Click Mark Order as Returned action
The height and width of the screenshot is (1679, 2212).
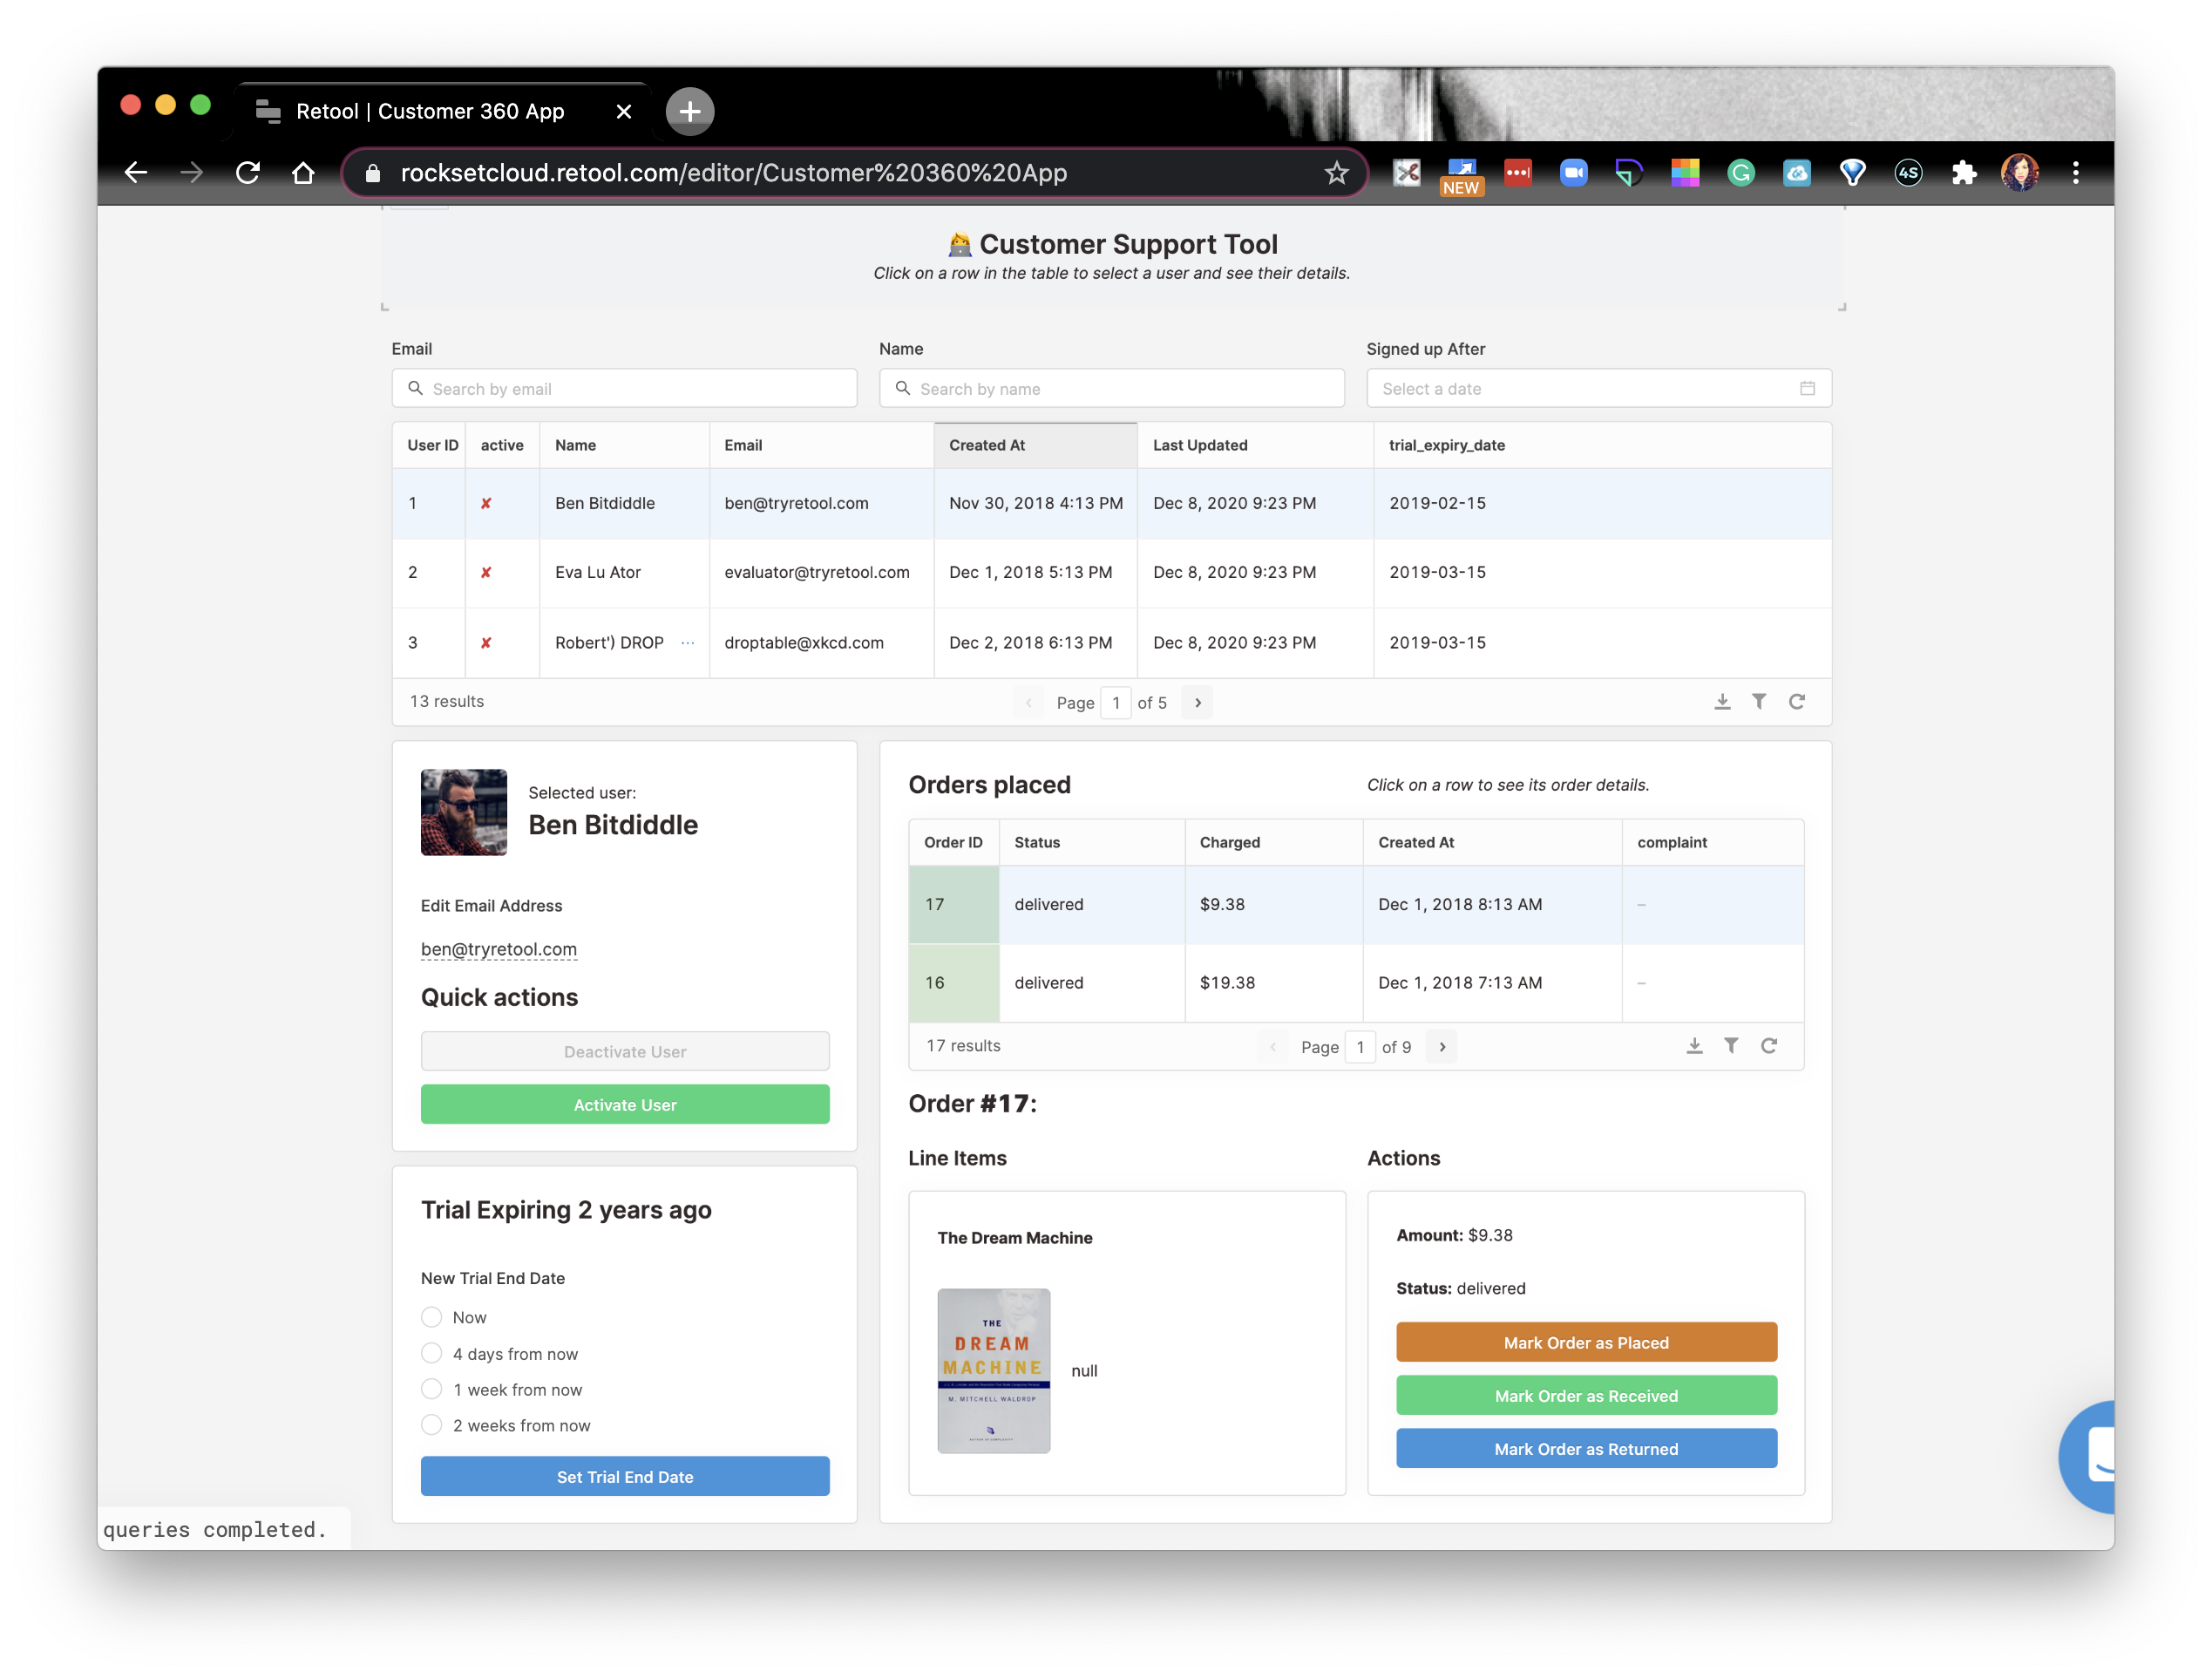point(1586,1450)
